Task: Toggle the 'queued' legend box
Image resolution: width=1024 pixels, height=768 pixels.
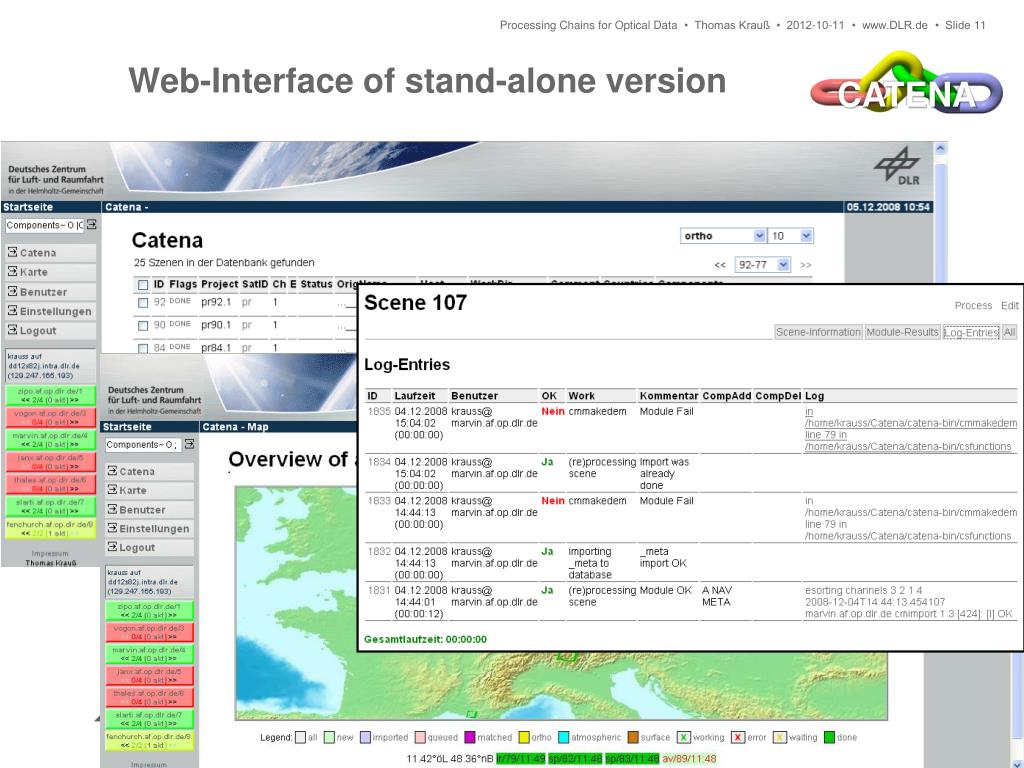Action: click(421, 737)
